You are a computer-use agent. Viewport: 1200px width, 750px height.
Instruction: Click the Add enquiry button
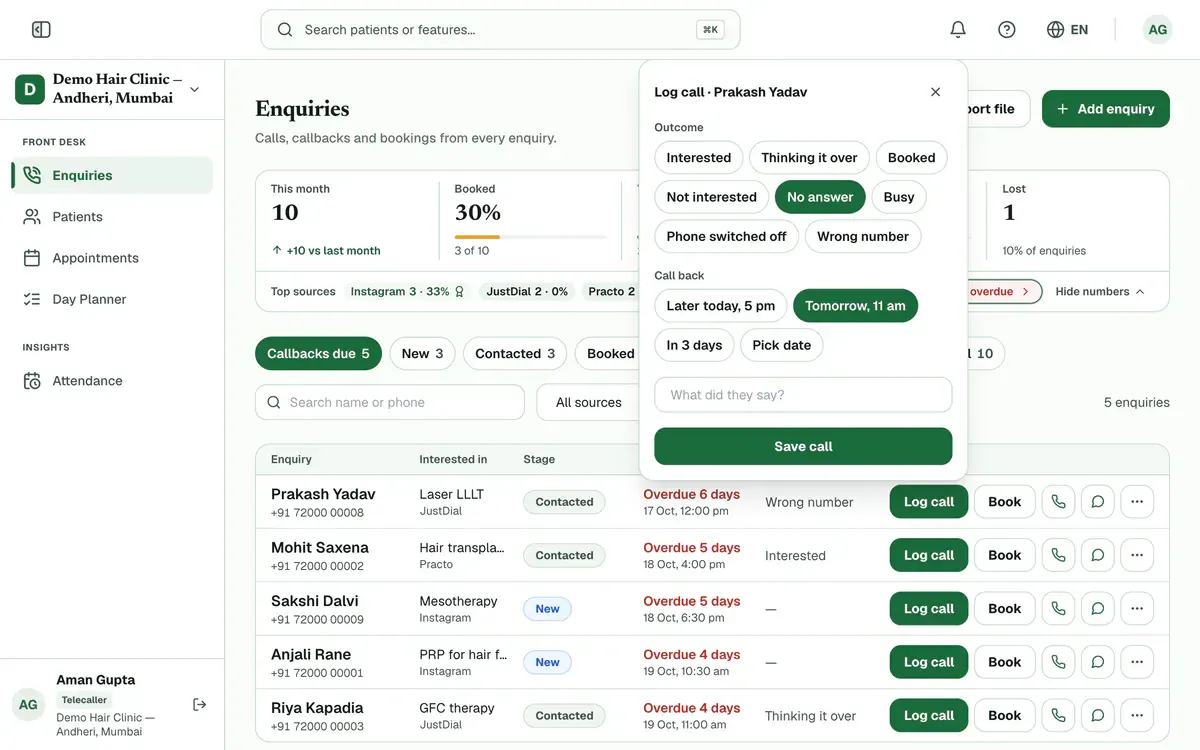1106,109
